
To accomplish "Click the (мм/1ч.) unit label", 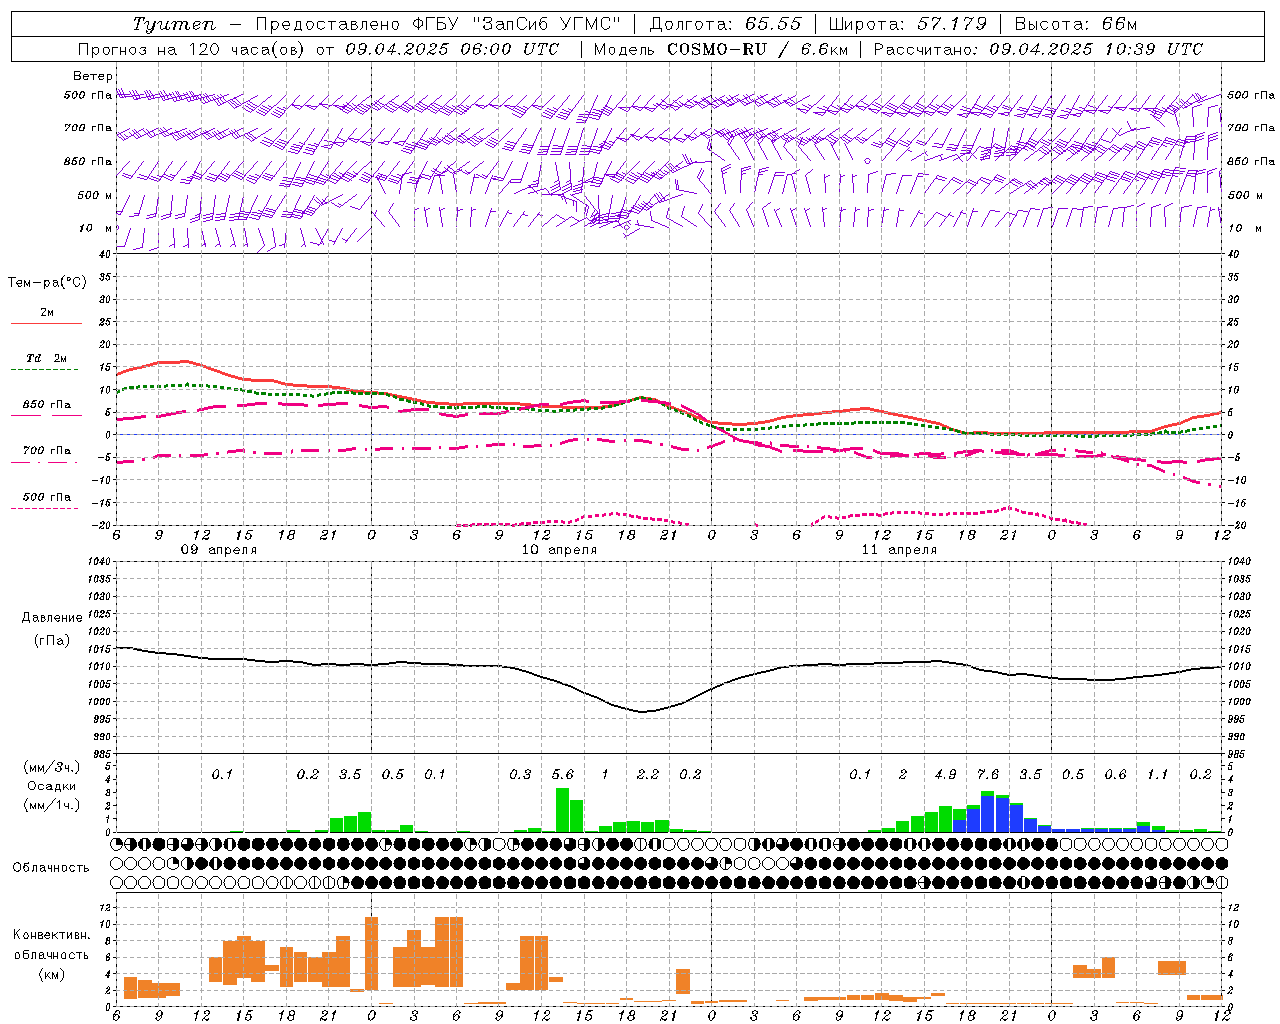I will (52, 805).
